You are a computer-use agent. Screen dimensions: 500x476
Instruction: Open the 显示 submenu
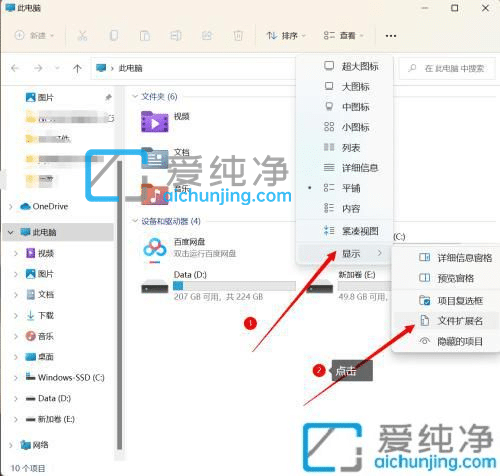tap(344, 254)
